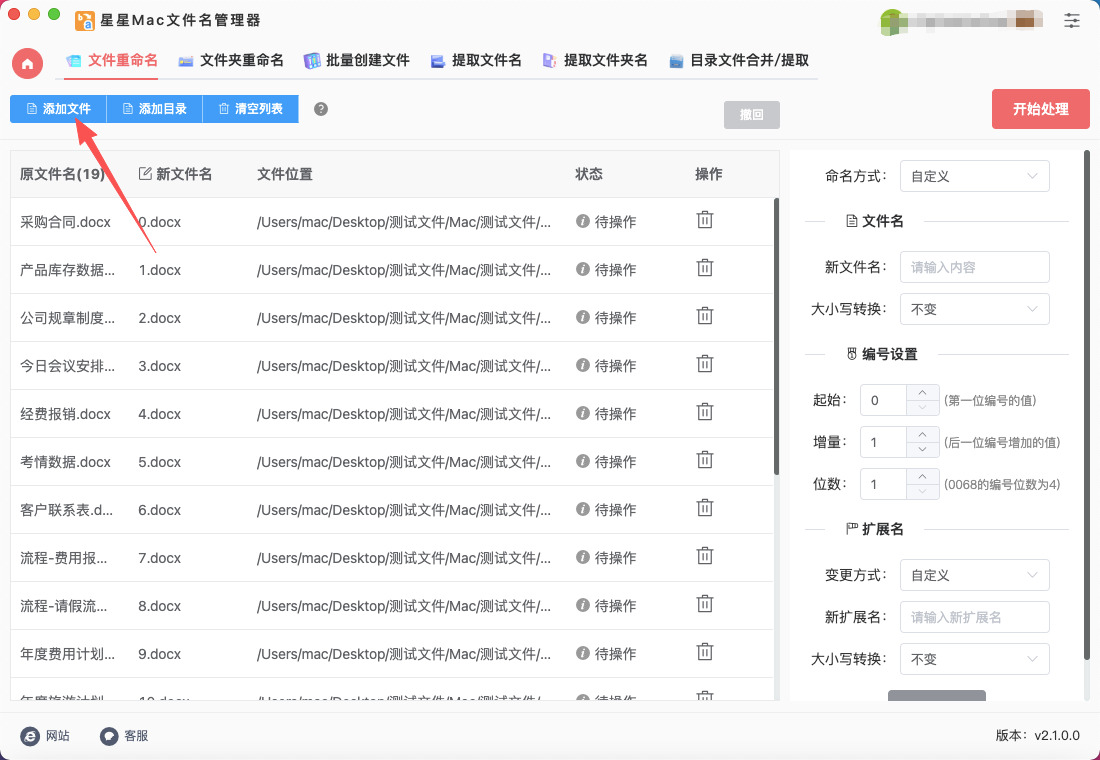Increase the 起始 number with up arrow
Viewport: 1100px width, 760px height.
click(922, 393)
